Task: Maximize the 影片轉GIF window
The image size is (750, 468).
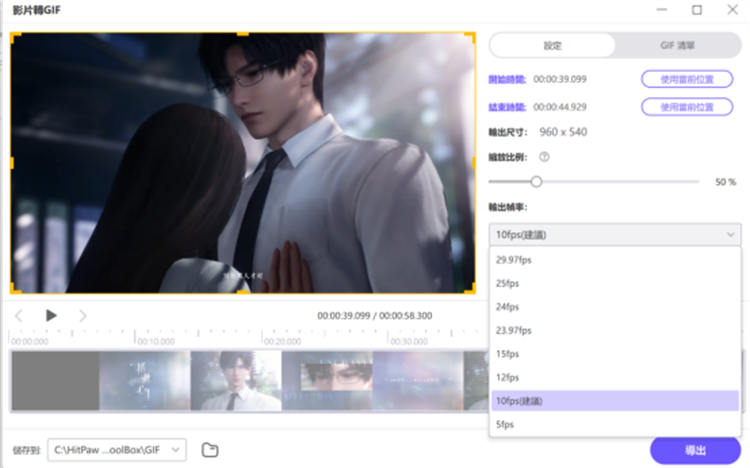Action: tap(696, 10)
